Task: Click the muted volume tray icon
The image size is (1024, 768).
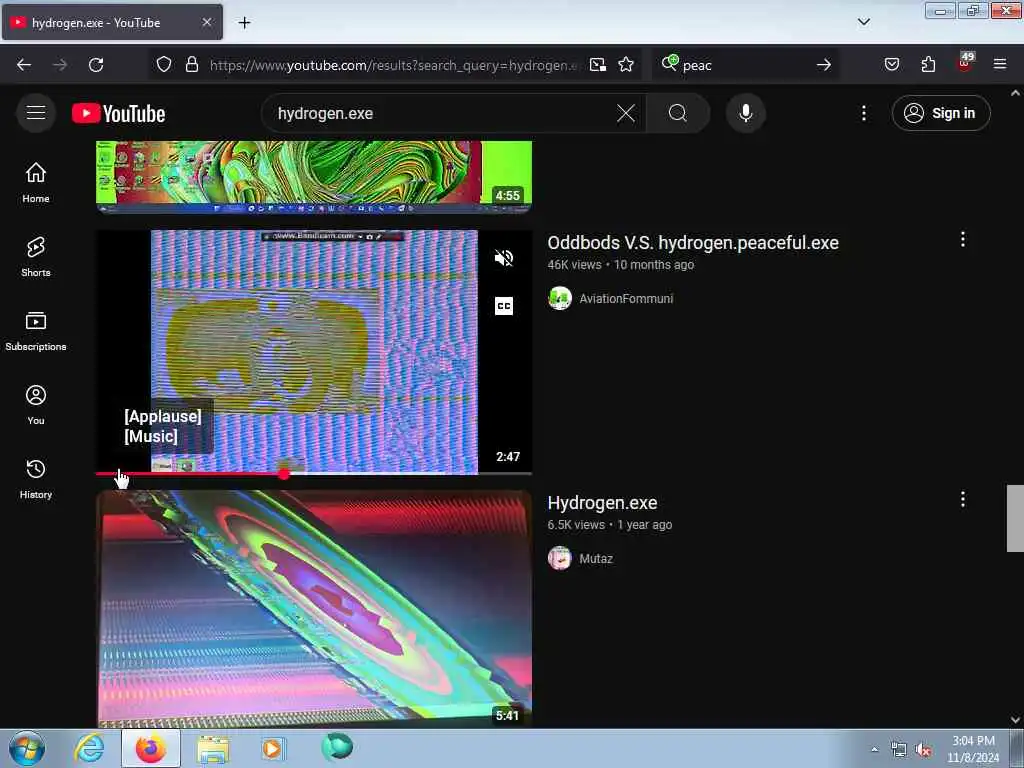Action: 923,750
